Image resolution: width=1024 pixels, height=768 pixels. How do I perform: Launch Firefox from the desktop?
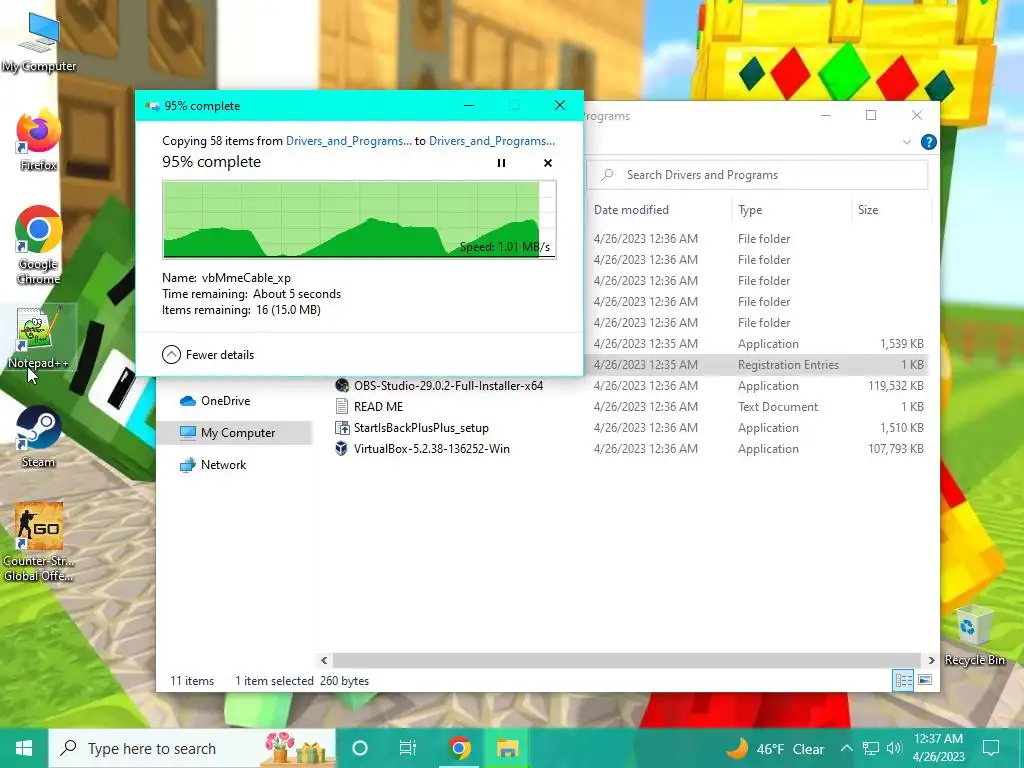pyautogui.click(x=39, y=141)
